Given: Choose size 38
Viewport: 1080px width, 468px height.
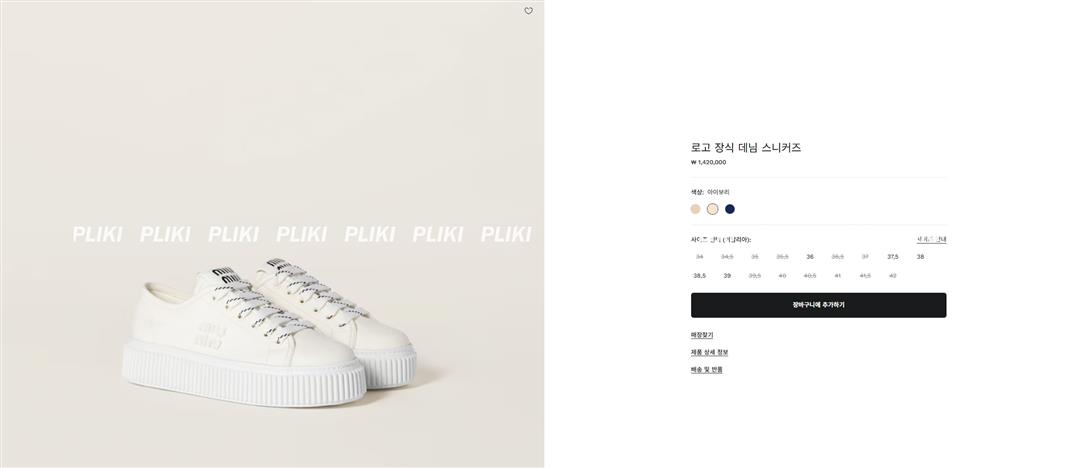Looking at the screenshot, I should tap(920, 257).
